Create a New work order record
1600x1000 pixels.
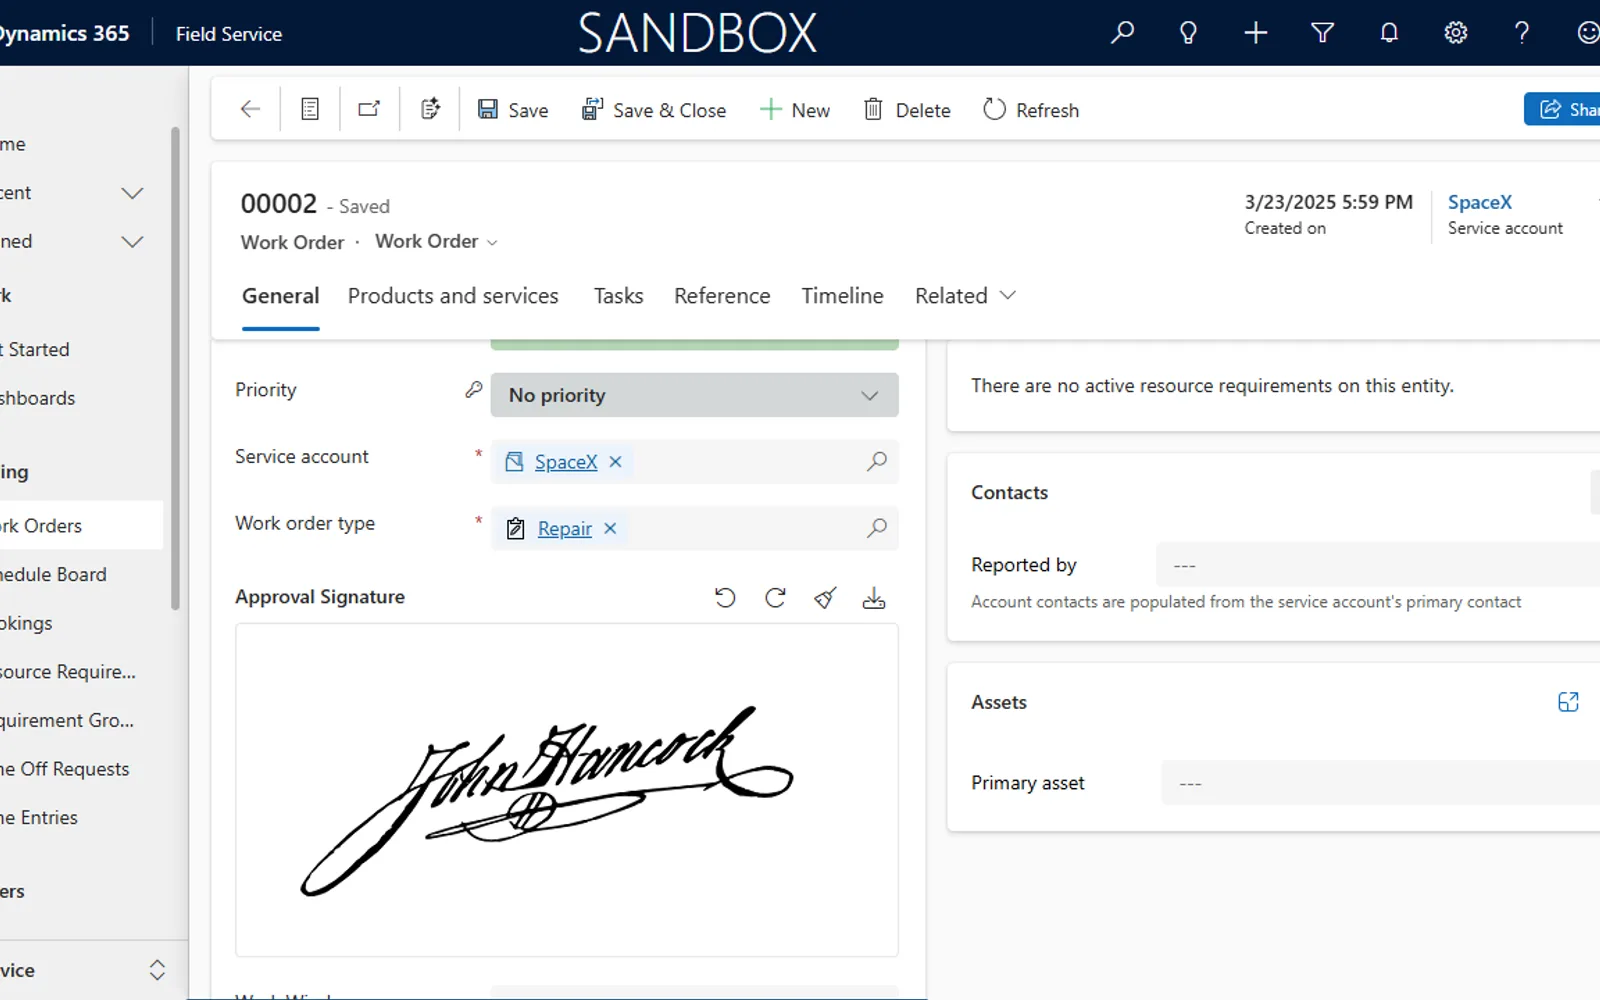pyautogui.click(x=795, y=110)
